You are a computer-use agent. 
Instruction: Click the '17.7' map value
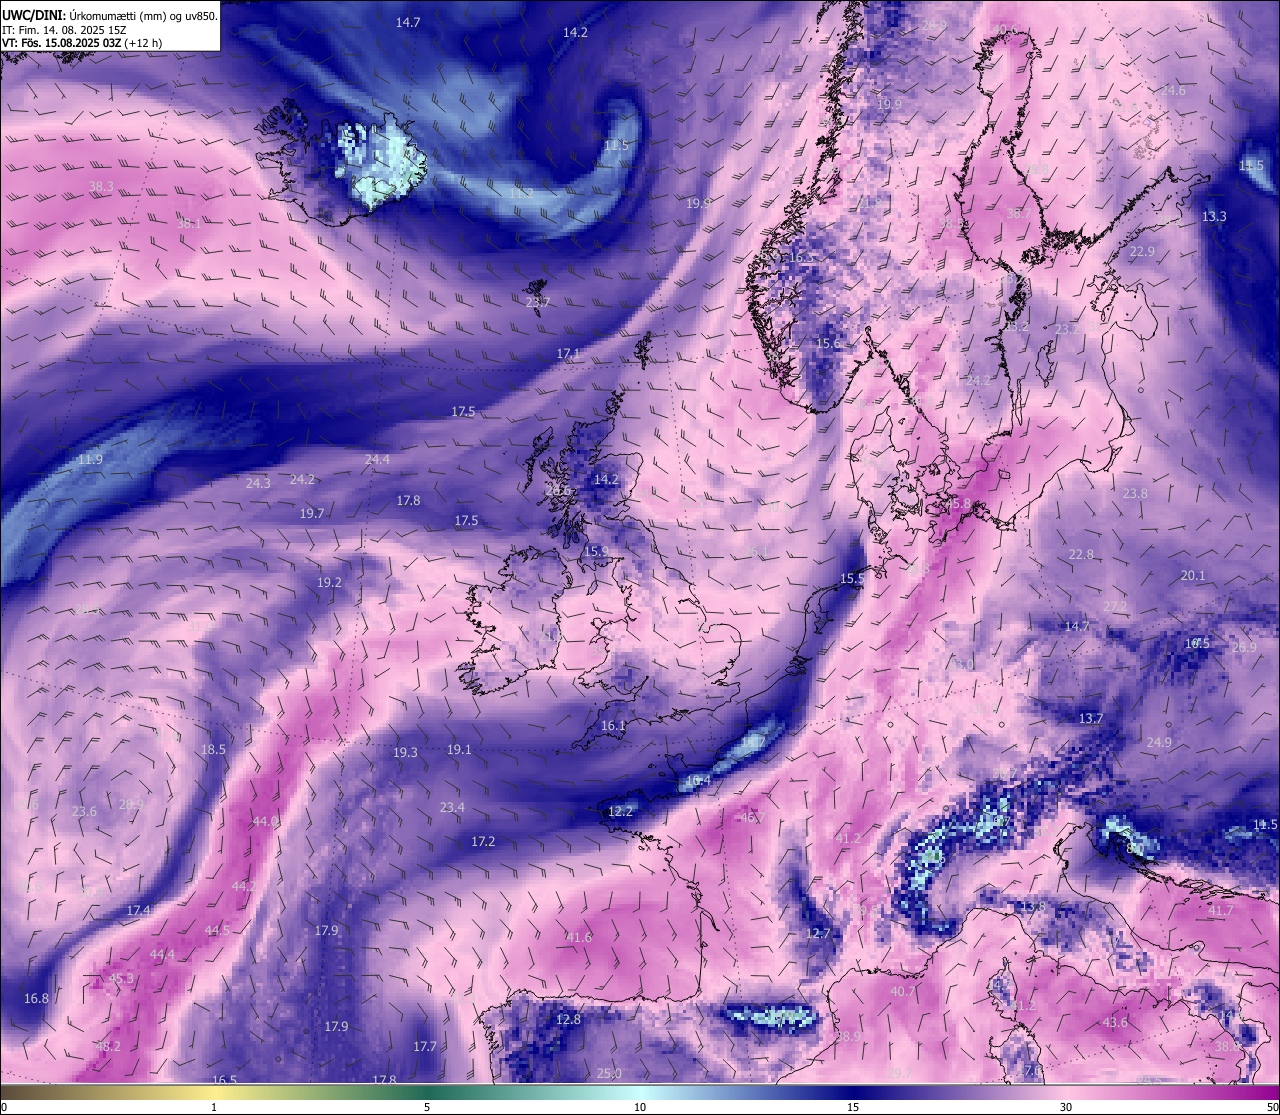click(x=425, y=1046)
